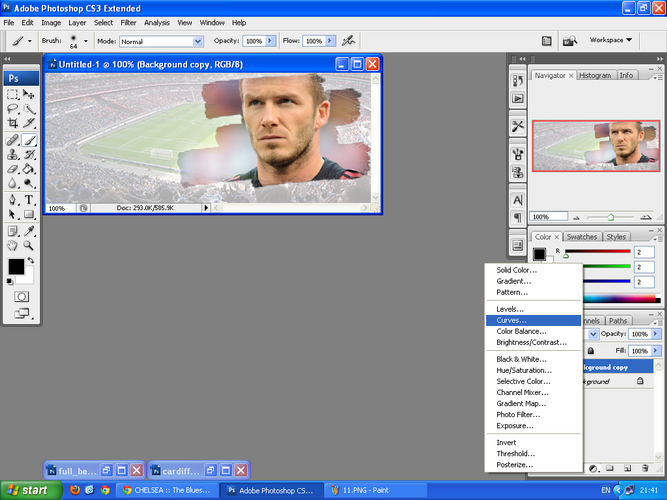Toggle the Brushes palette button
The image size is (667, 500).
coord(547,41)
